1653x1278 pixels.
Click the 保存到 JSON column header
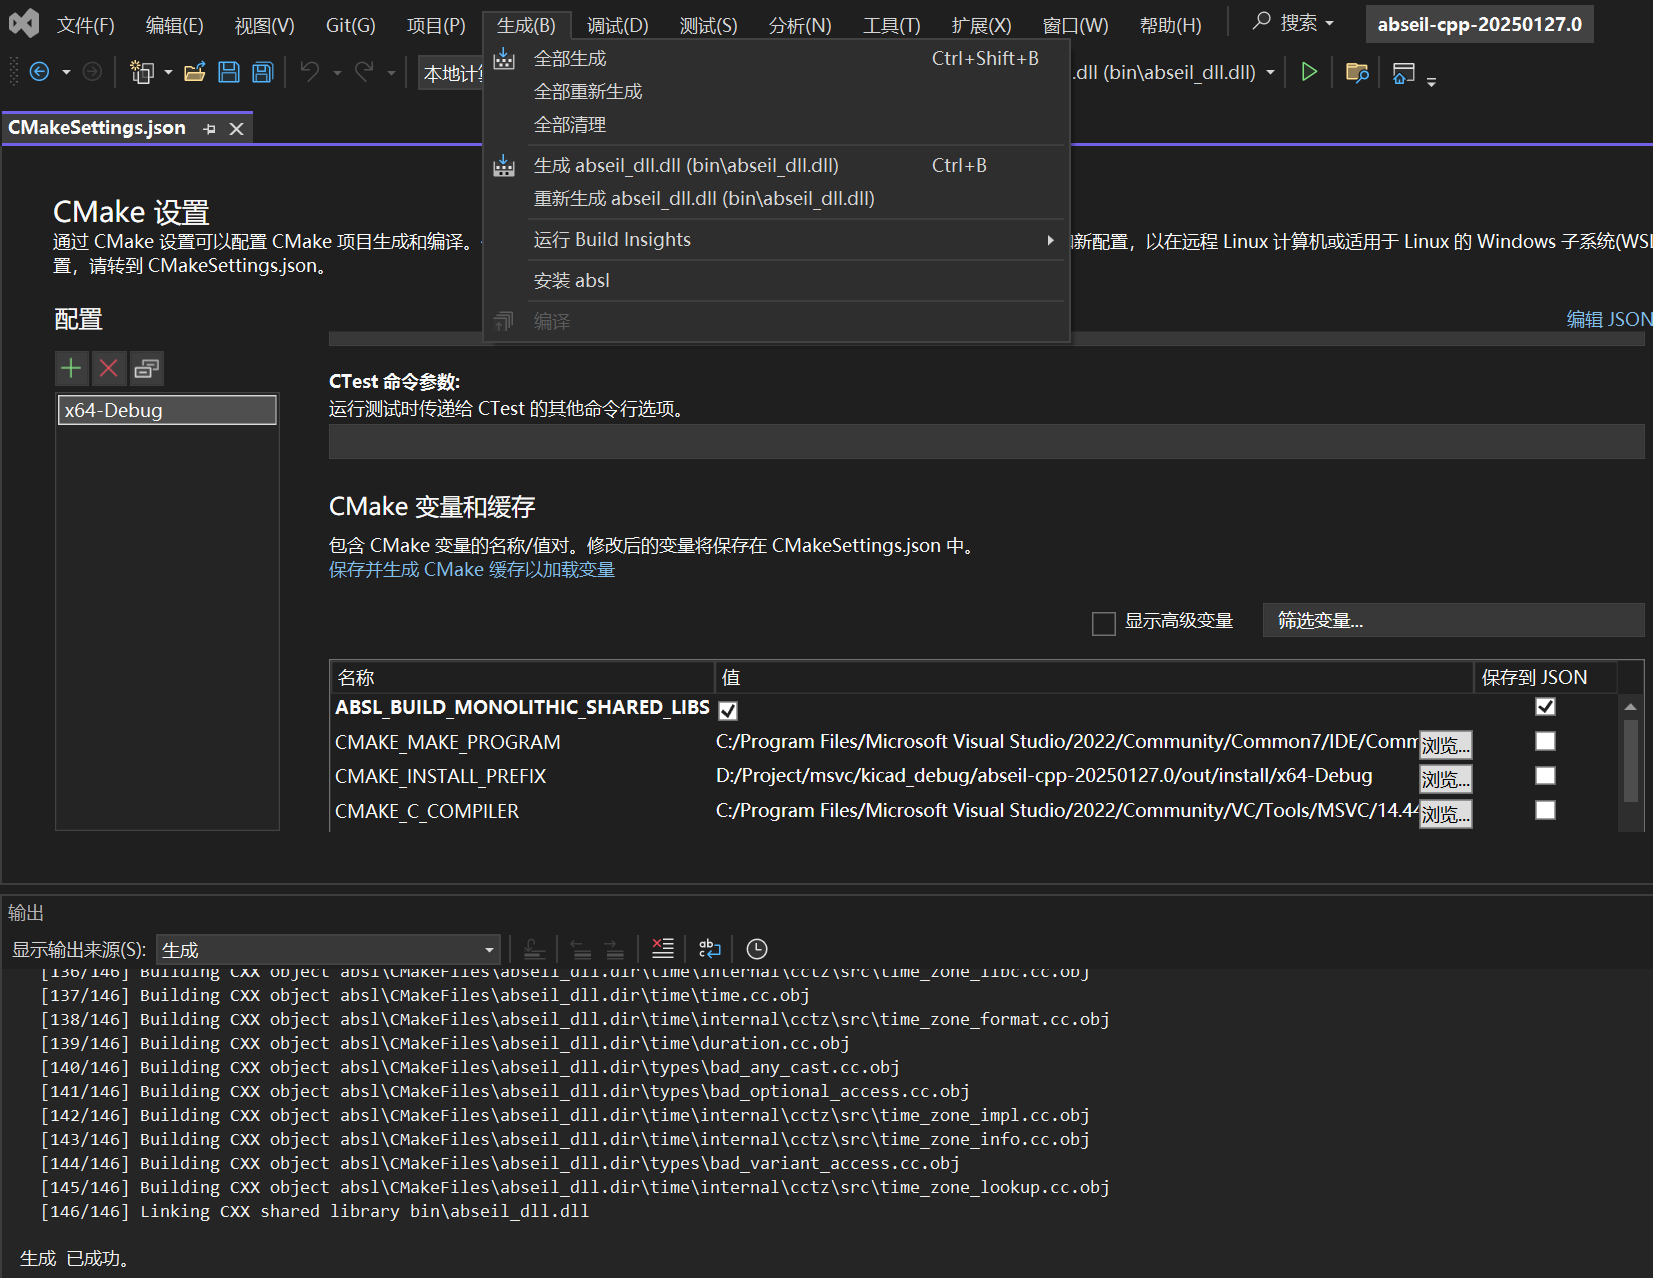[x=1544, y=677]
